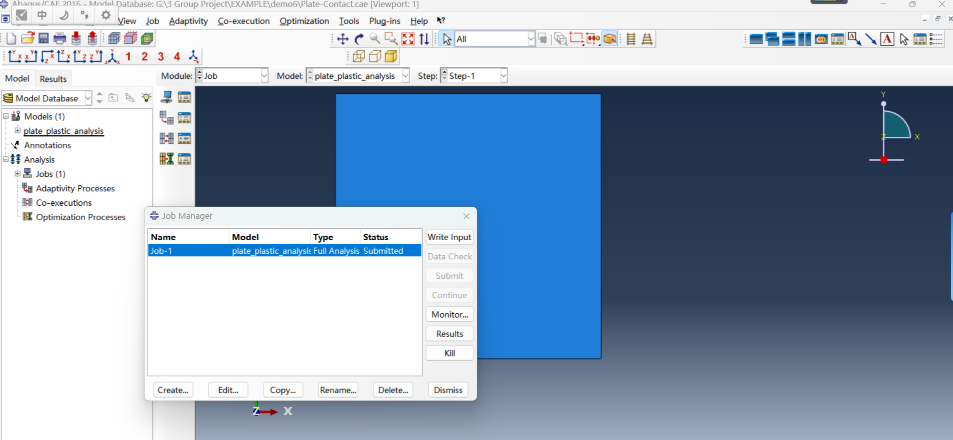
Task: Click the Open file folder icon
Action: [x=28, y=39]
